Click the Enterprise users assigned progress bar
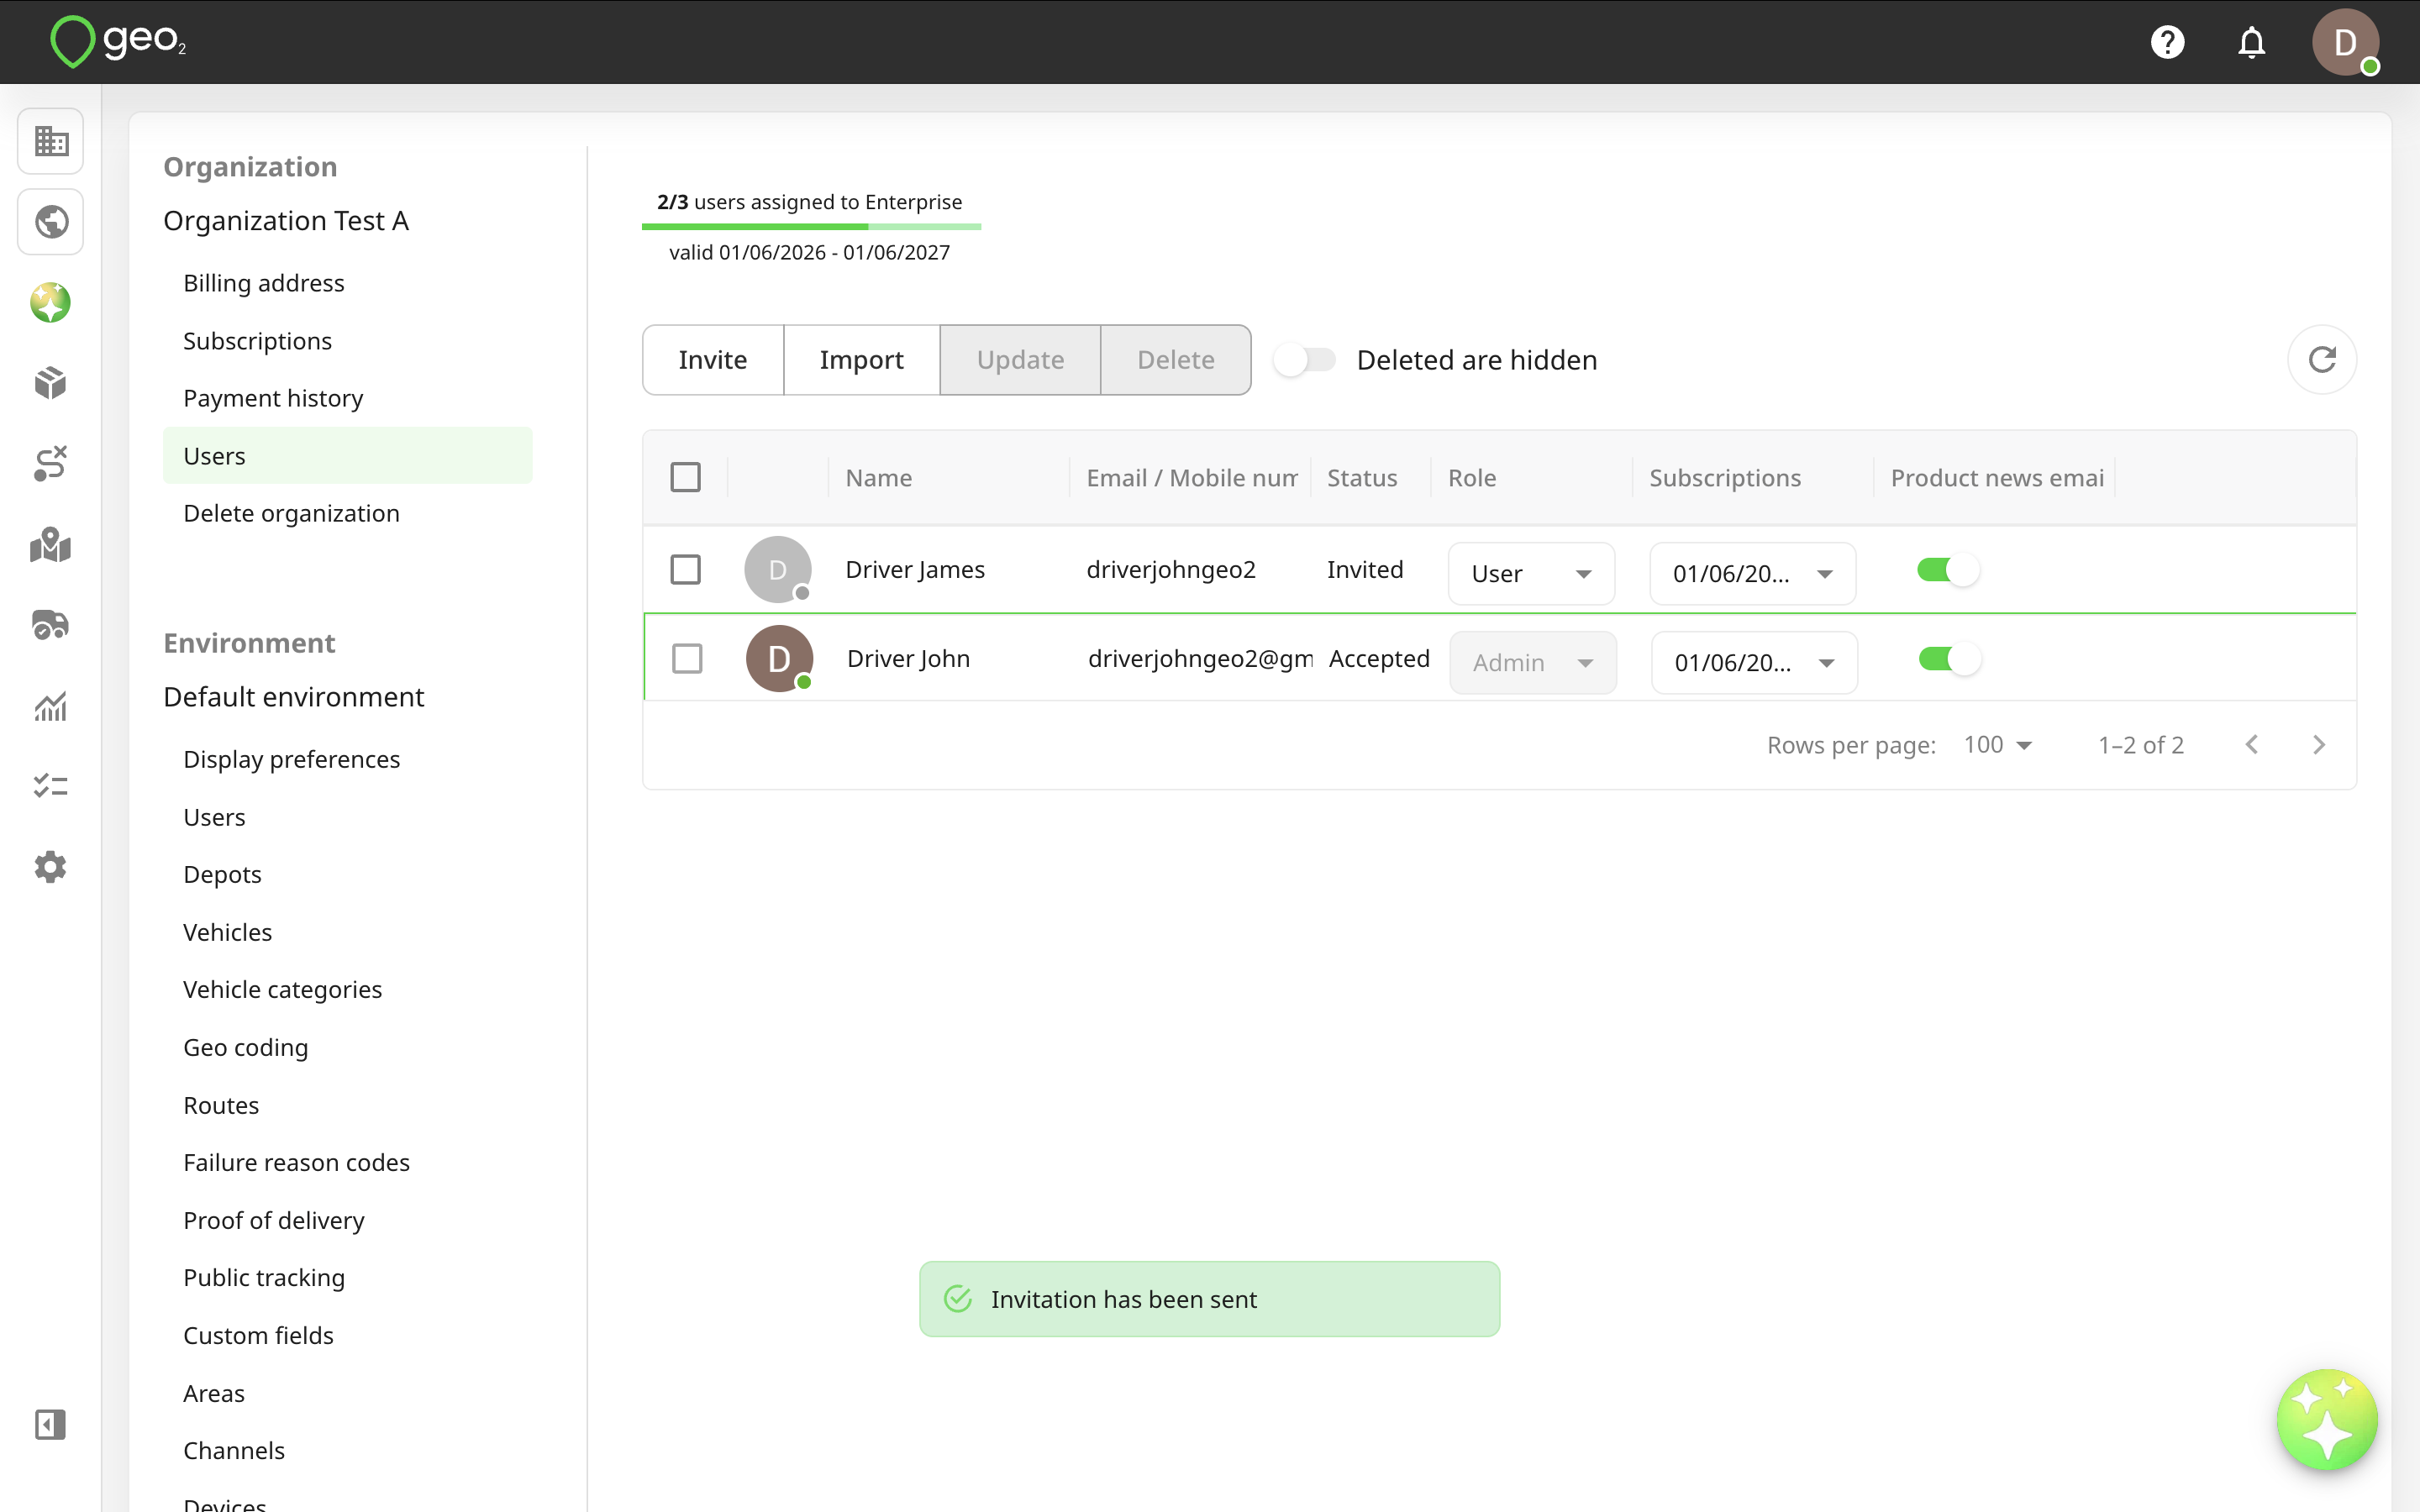 click(x=811, y=227)
